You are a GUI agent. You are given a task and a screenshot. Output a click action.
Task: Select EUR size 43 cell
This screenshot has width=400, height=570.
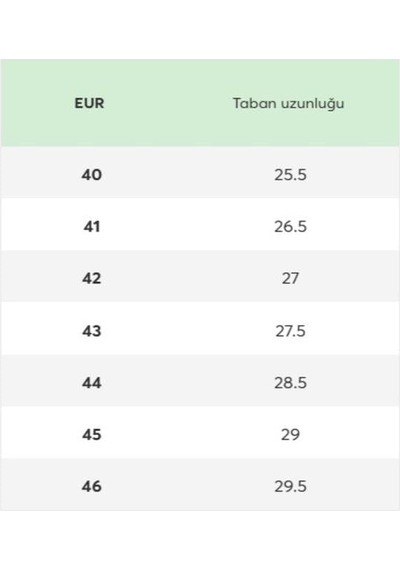coord(92,331)
